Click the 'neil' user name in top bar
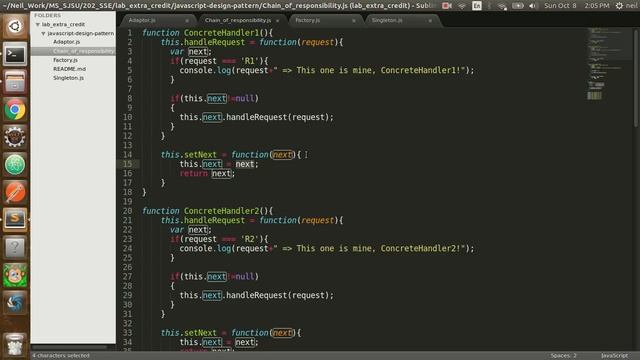Image resolution: width=640 pixels, height=360 pixels. (x=632, y=6)
